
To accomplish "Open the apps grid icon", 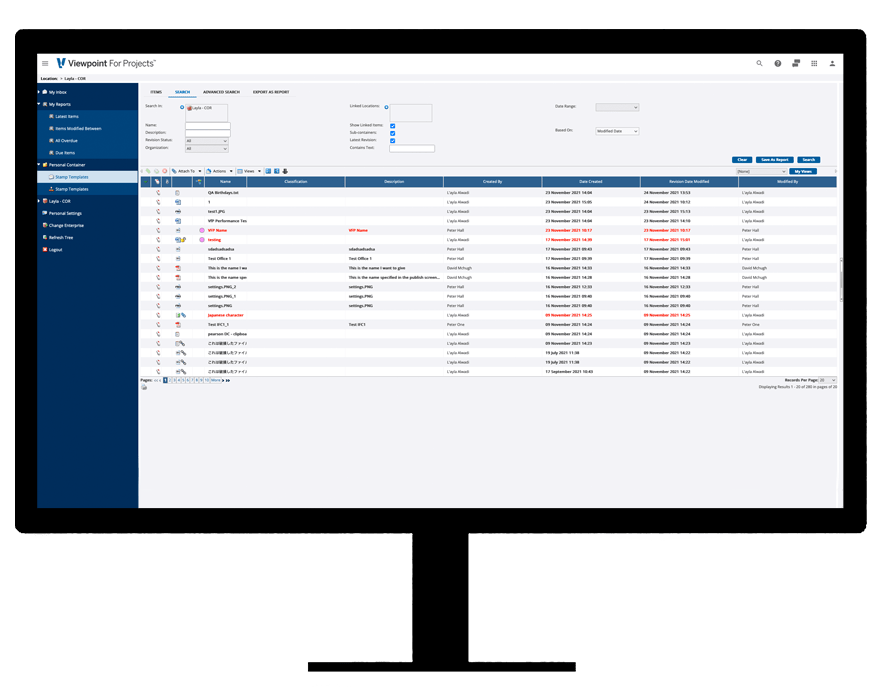I will click(814, 63).
